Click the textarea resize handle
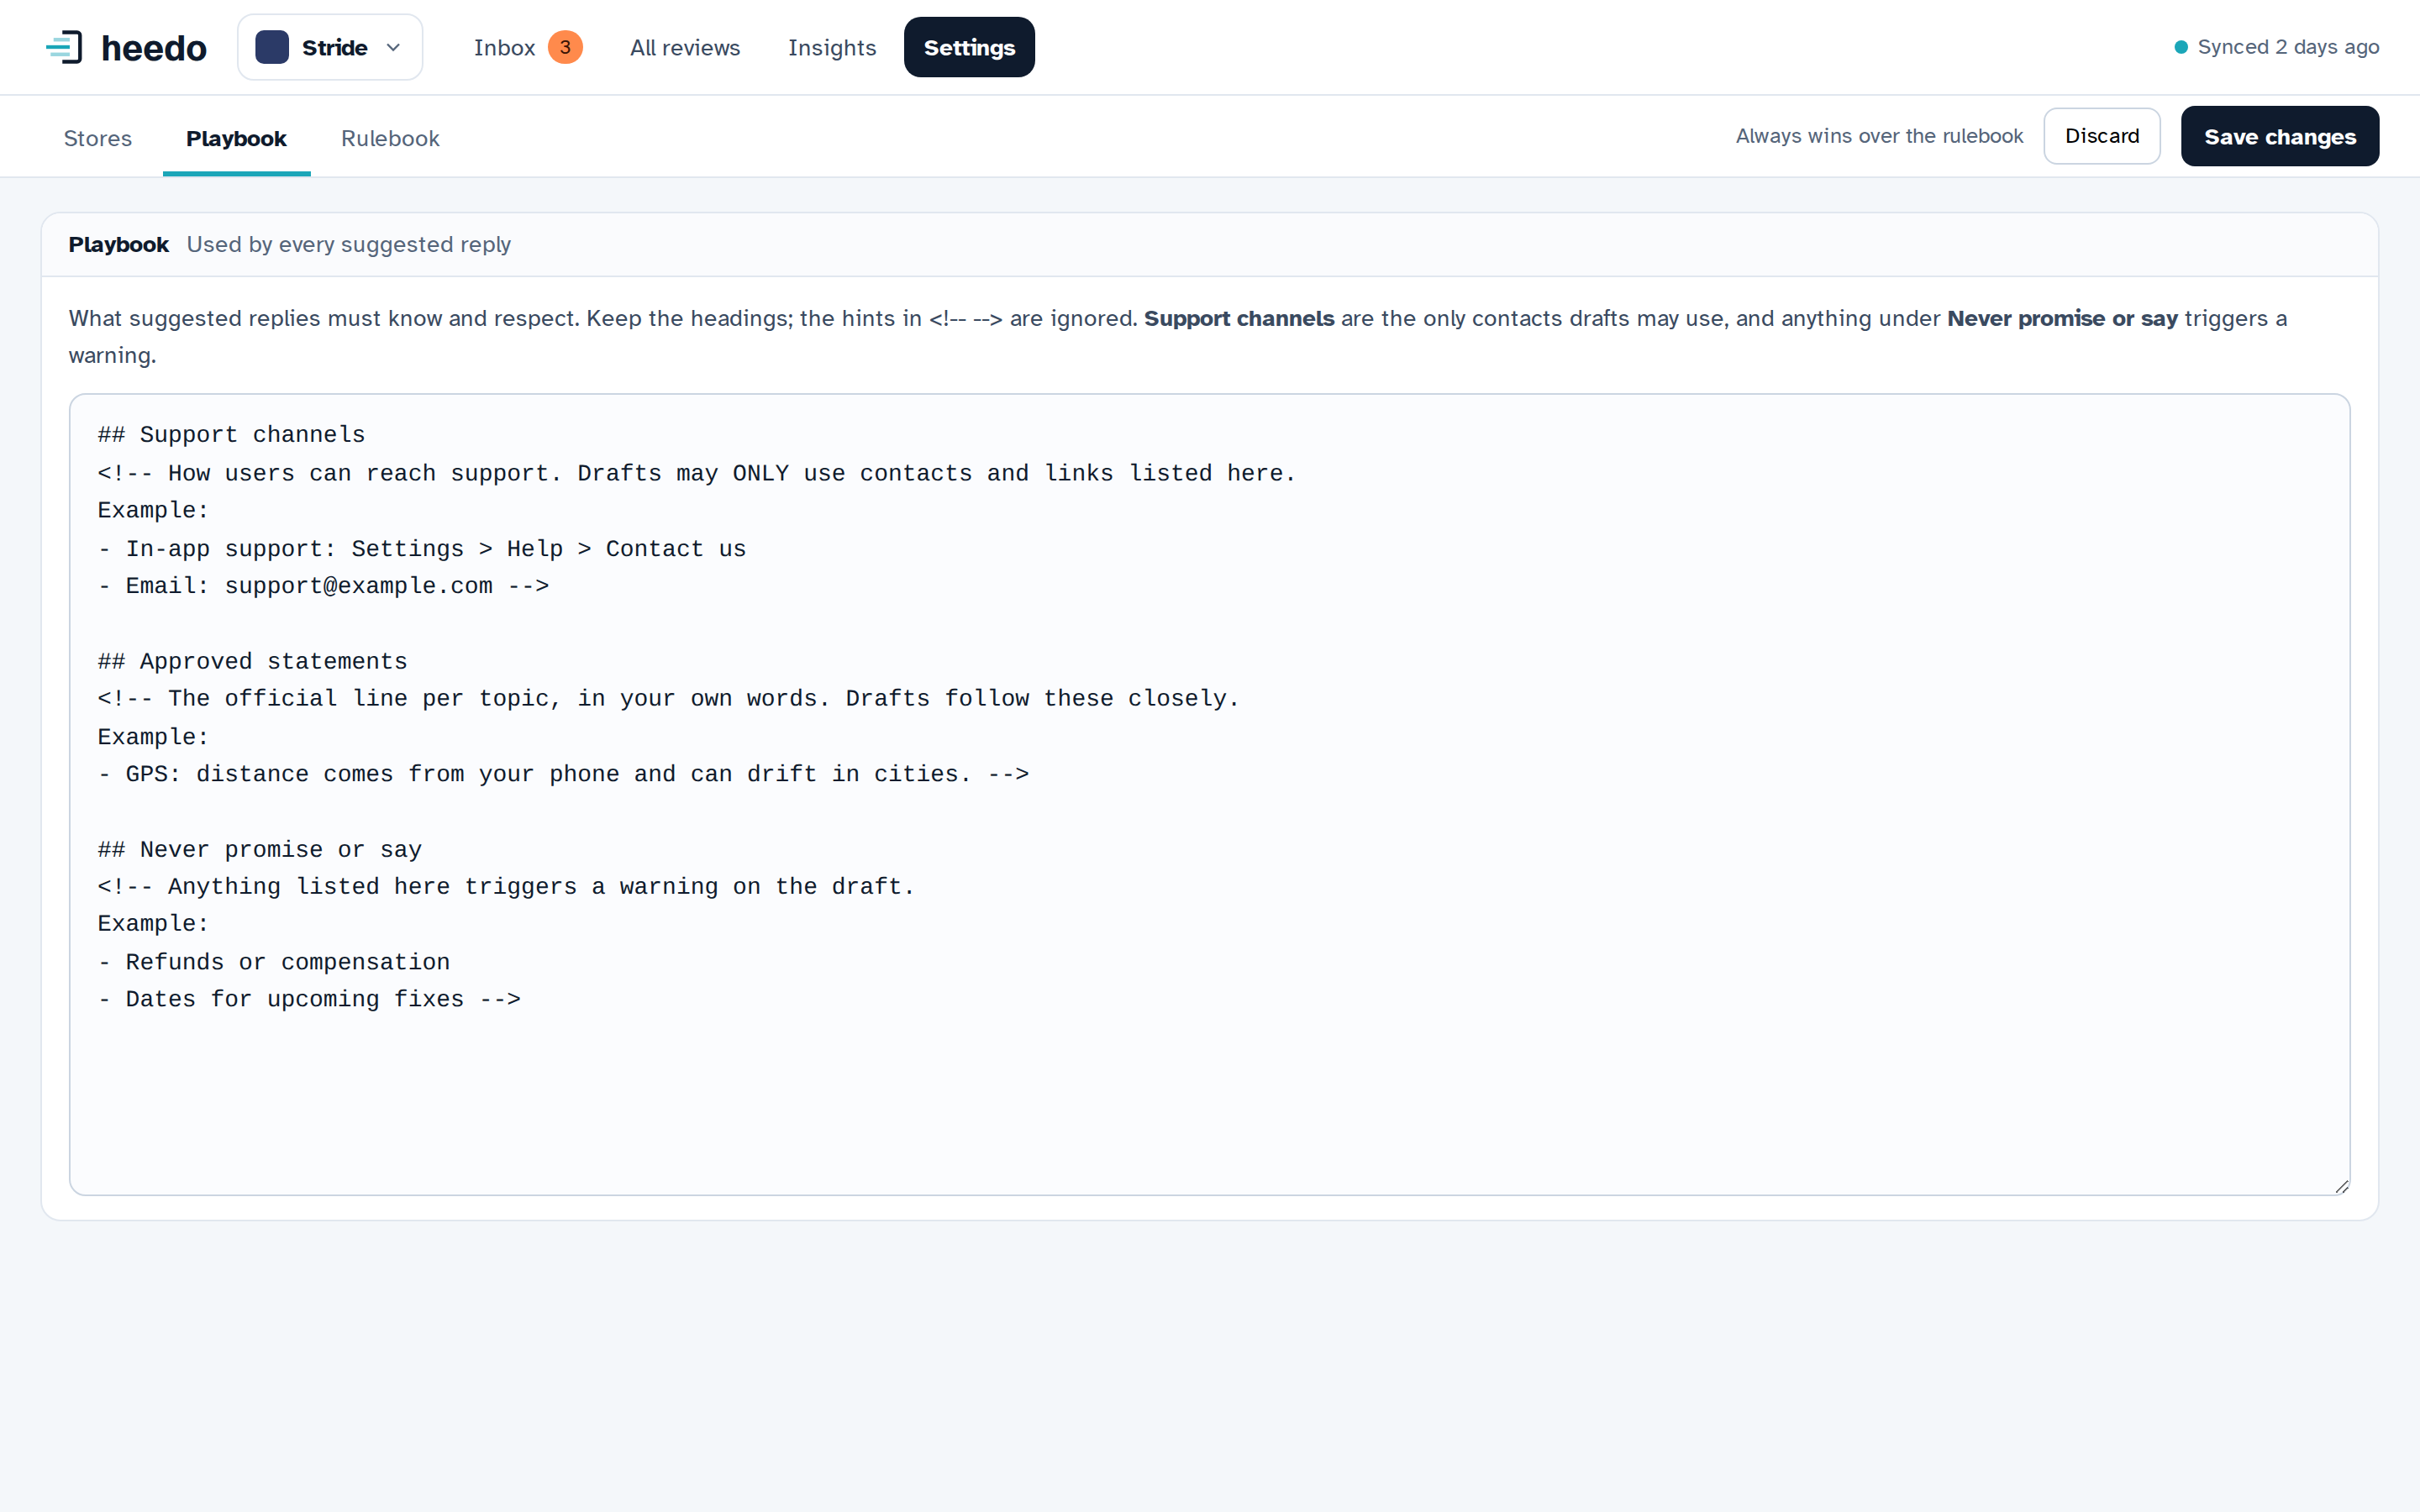This screenshot has width=2420, height=1512. click(2341, 1186)
